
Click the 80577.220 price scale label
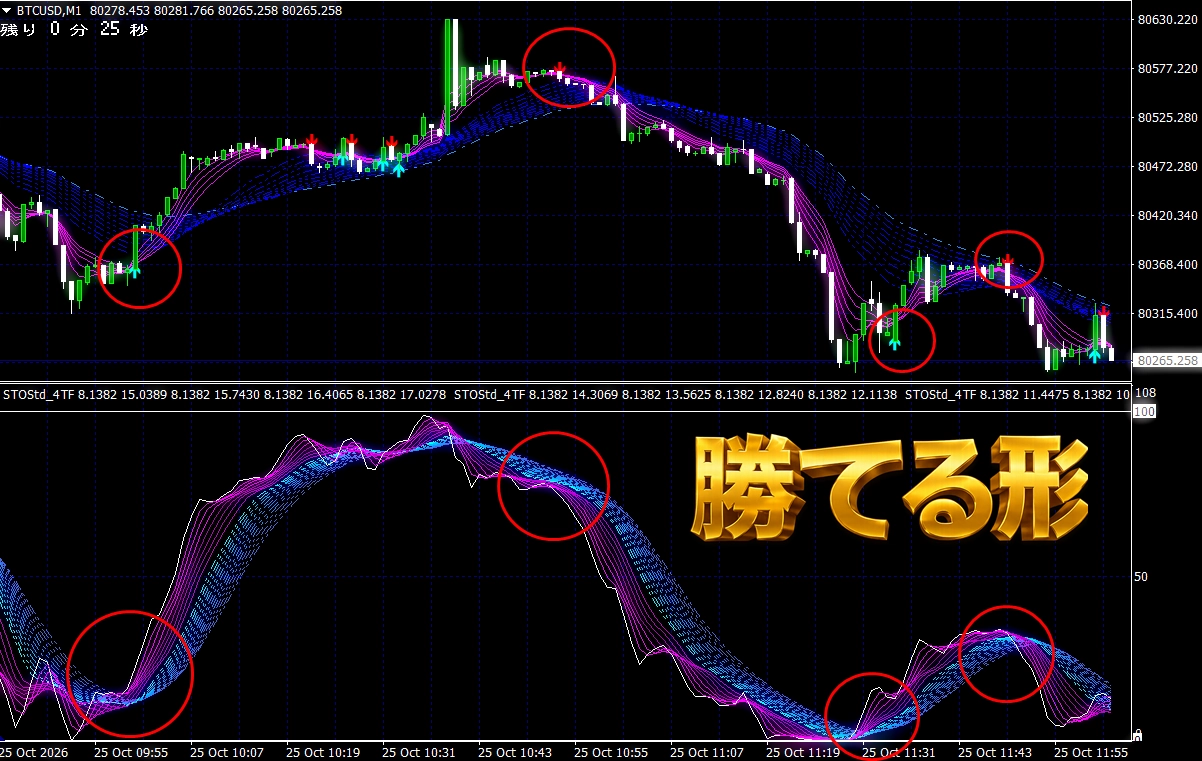tap(1168, 69)
